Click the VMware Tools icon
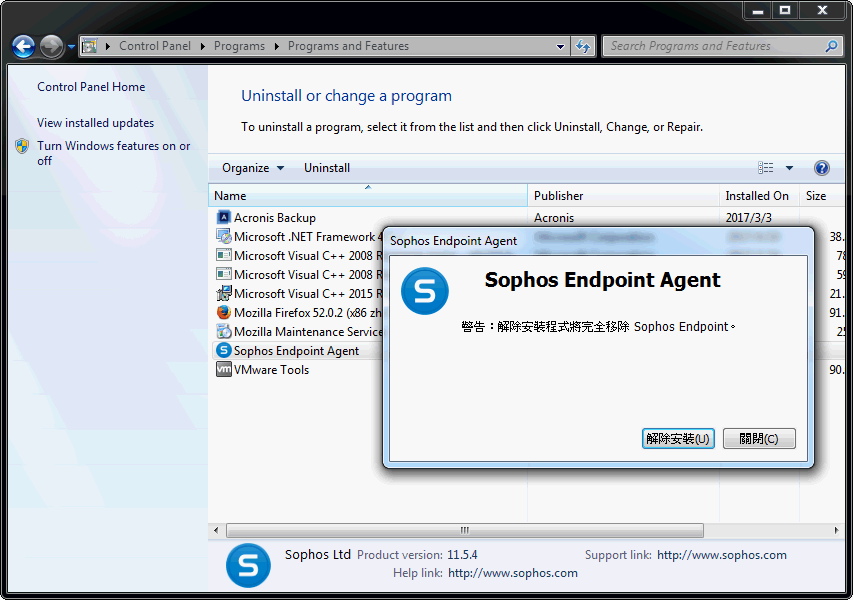 [223, 369]
